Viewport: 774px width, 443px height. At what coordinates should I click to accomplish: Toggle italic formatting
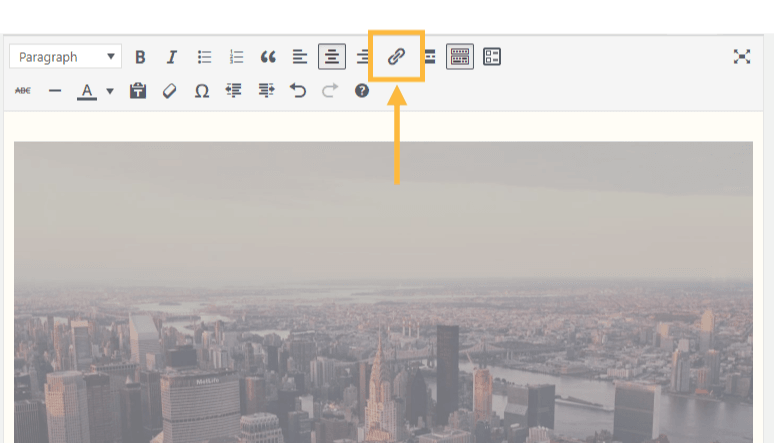point(171,57)
